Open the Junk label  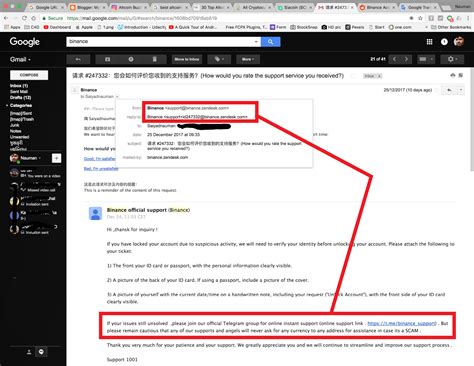(15, 125)
